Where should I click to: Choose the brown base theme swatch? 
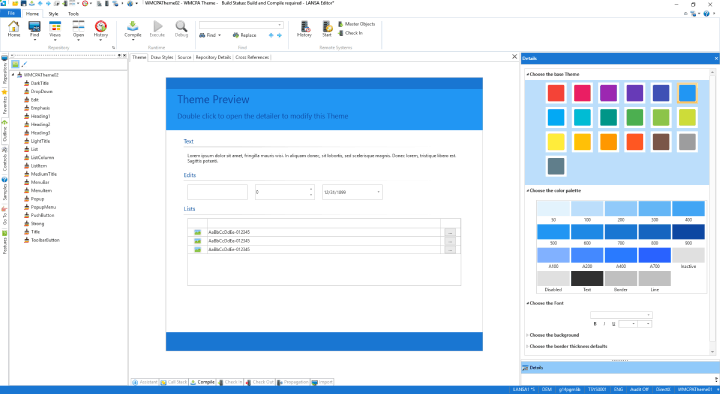tap(661, 142)
